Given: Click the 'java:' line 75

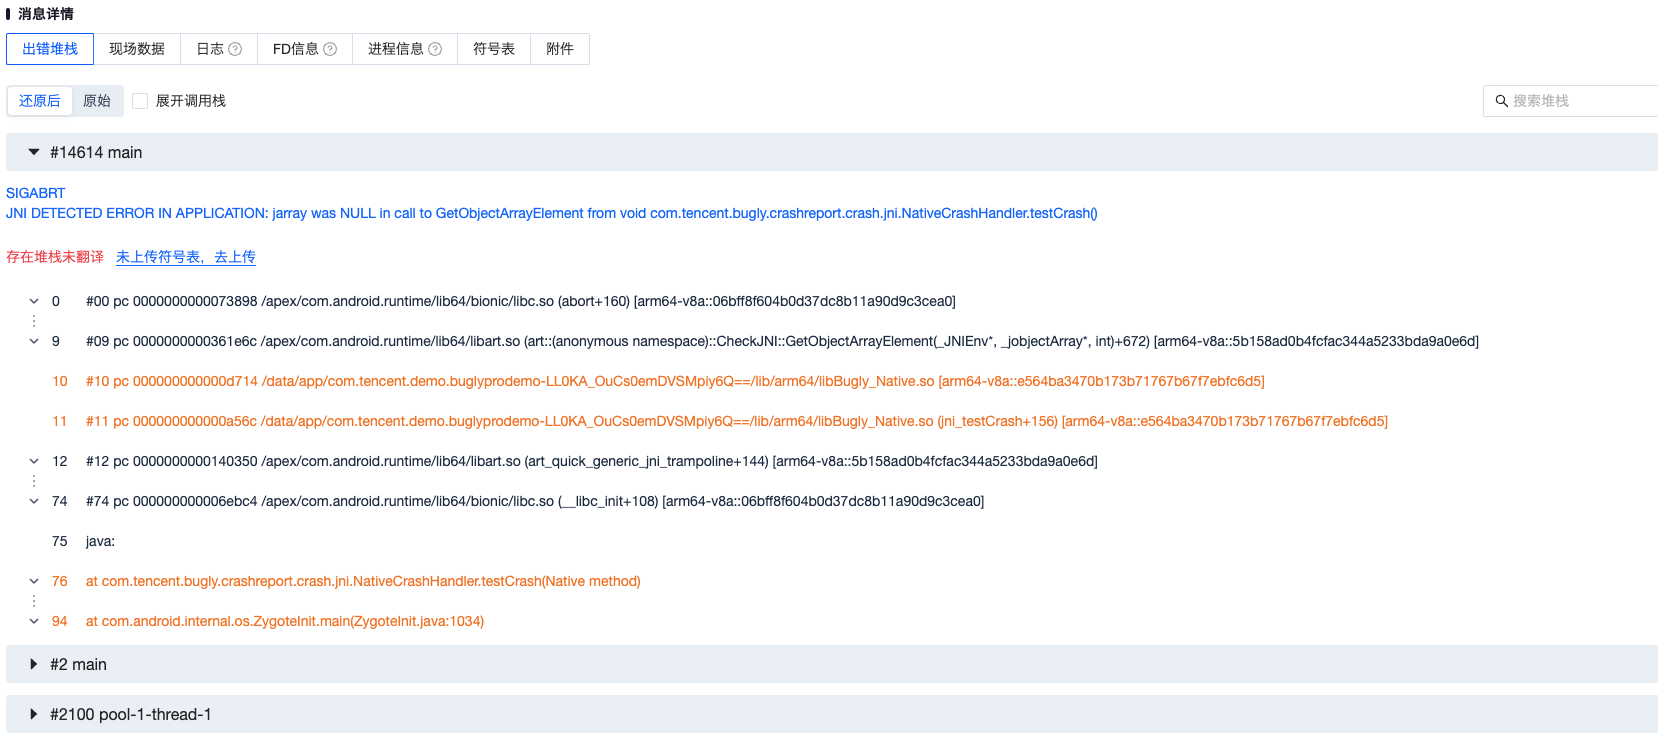Looking at the screenshot, I should click(x=100, y=541).
